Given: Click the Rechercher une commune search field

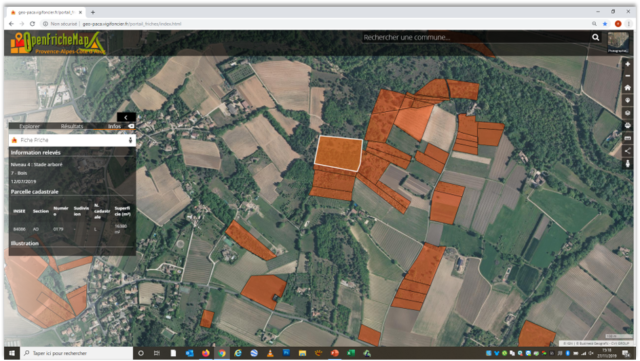Looking at the screenshot, I should (x=476, y=38).
